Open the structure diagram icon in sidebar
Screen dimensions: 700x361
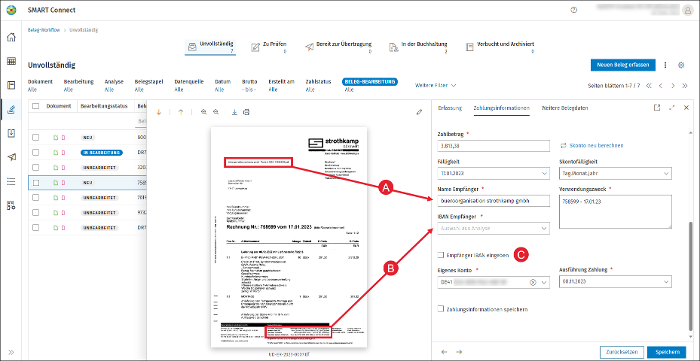[12, 206]
